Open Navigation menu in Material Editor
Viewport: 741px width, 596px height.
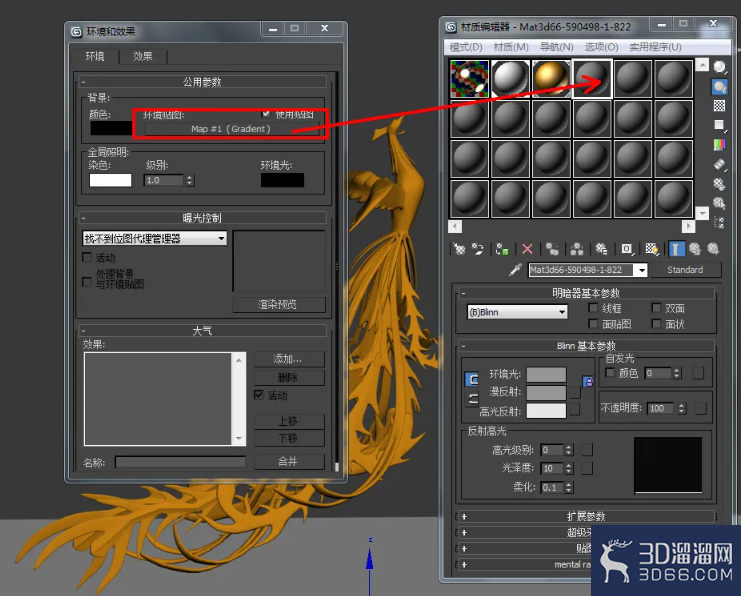[556, 47]
